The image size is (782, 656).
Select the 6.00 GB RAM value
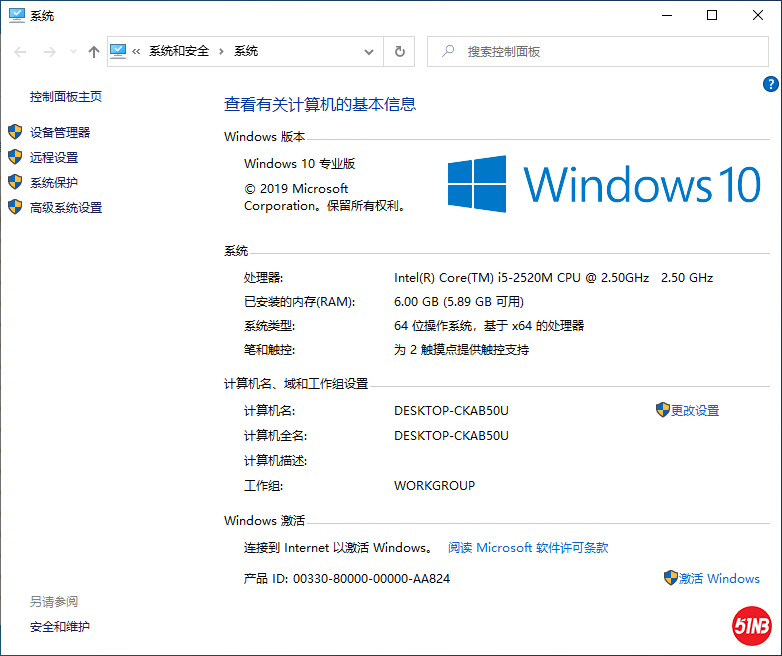tap(459, 302)
